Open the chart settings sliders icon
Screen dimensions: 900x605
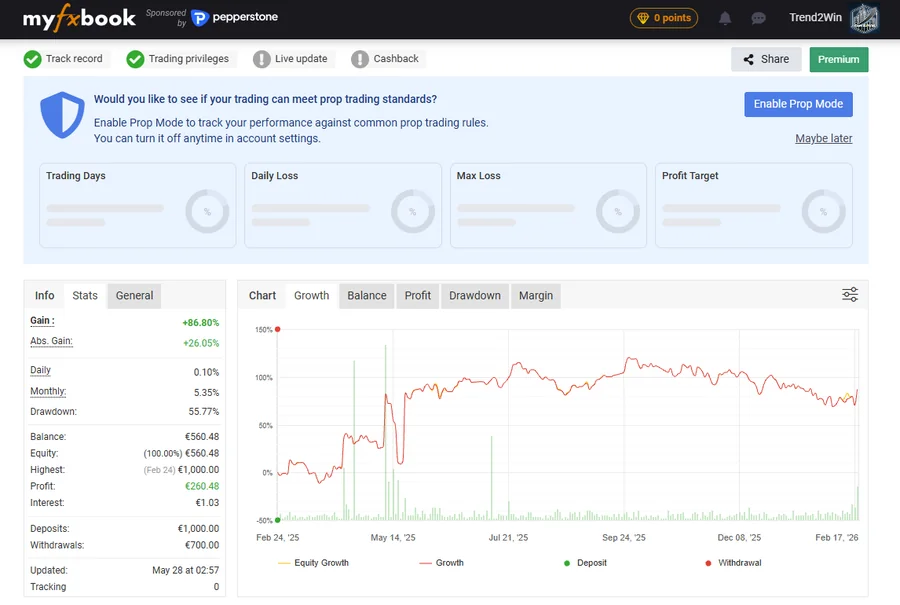(850, 294)
